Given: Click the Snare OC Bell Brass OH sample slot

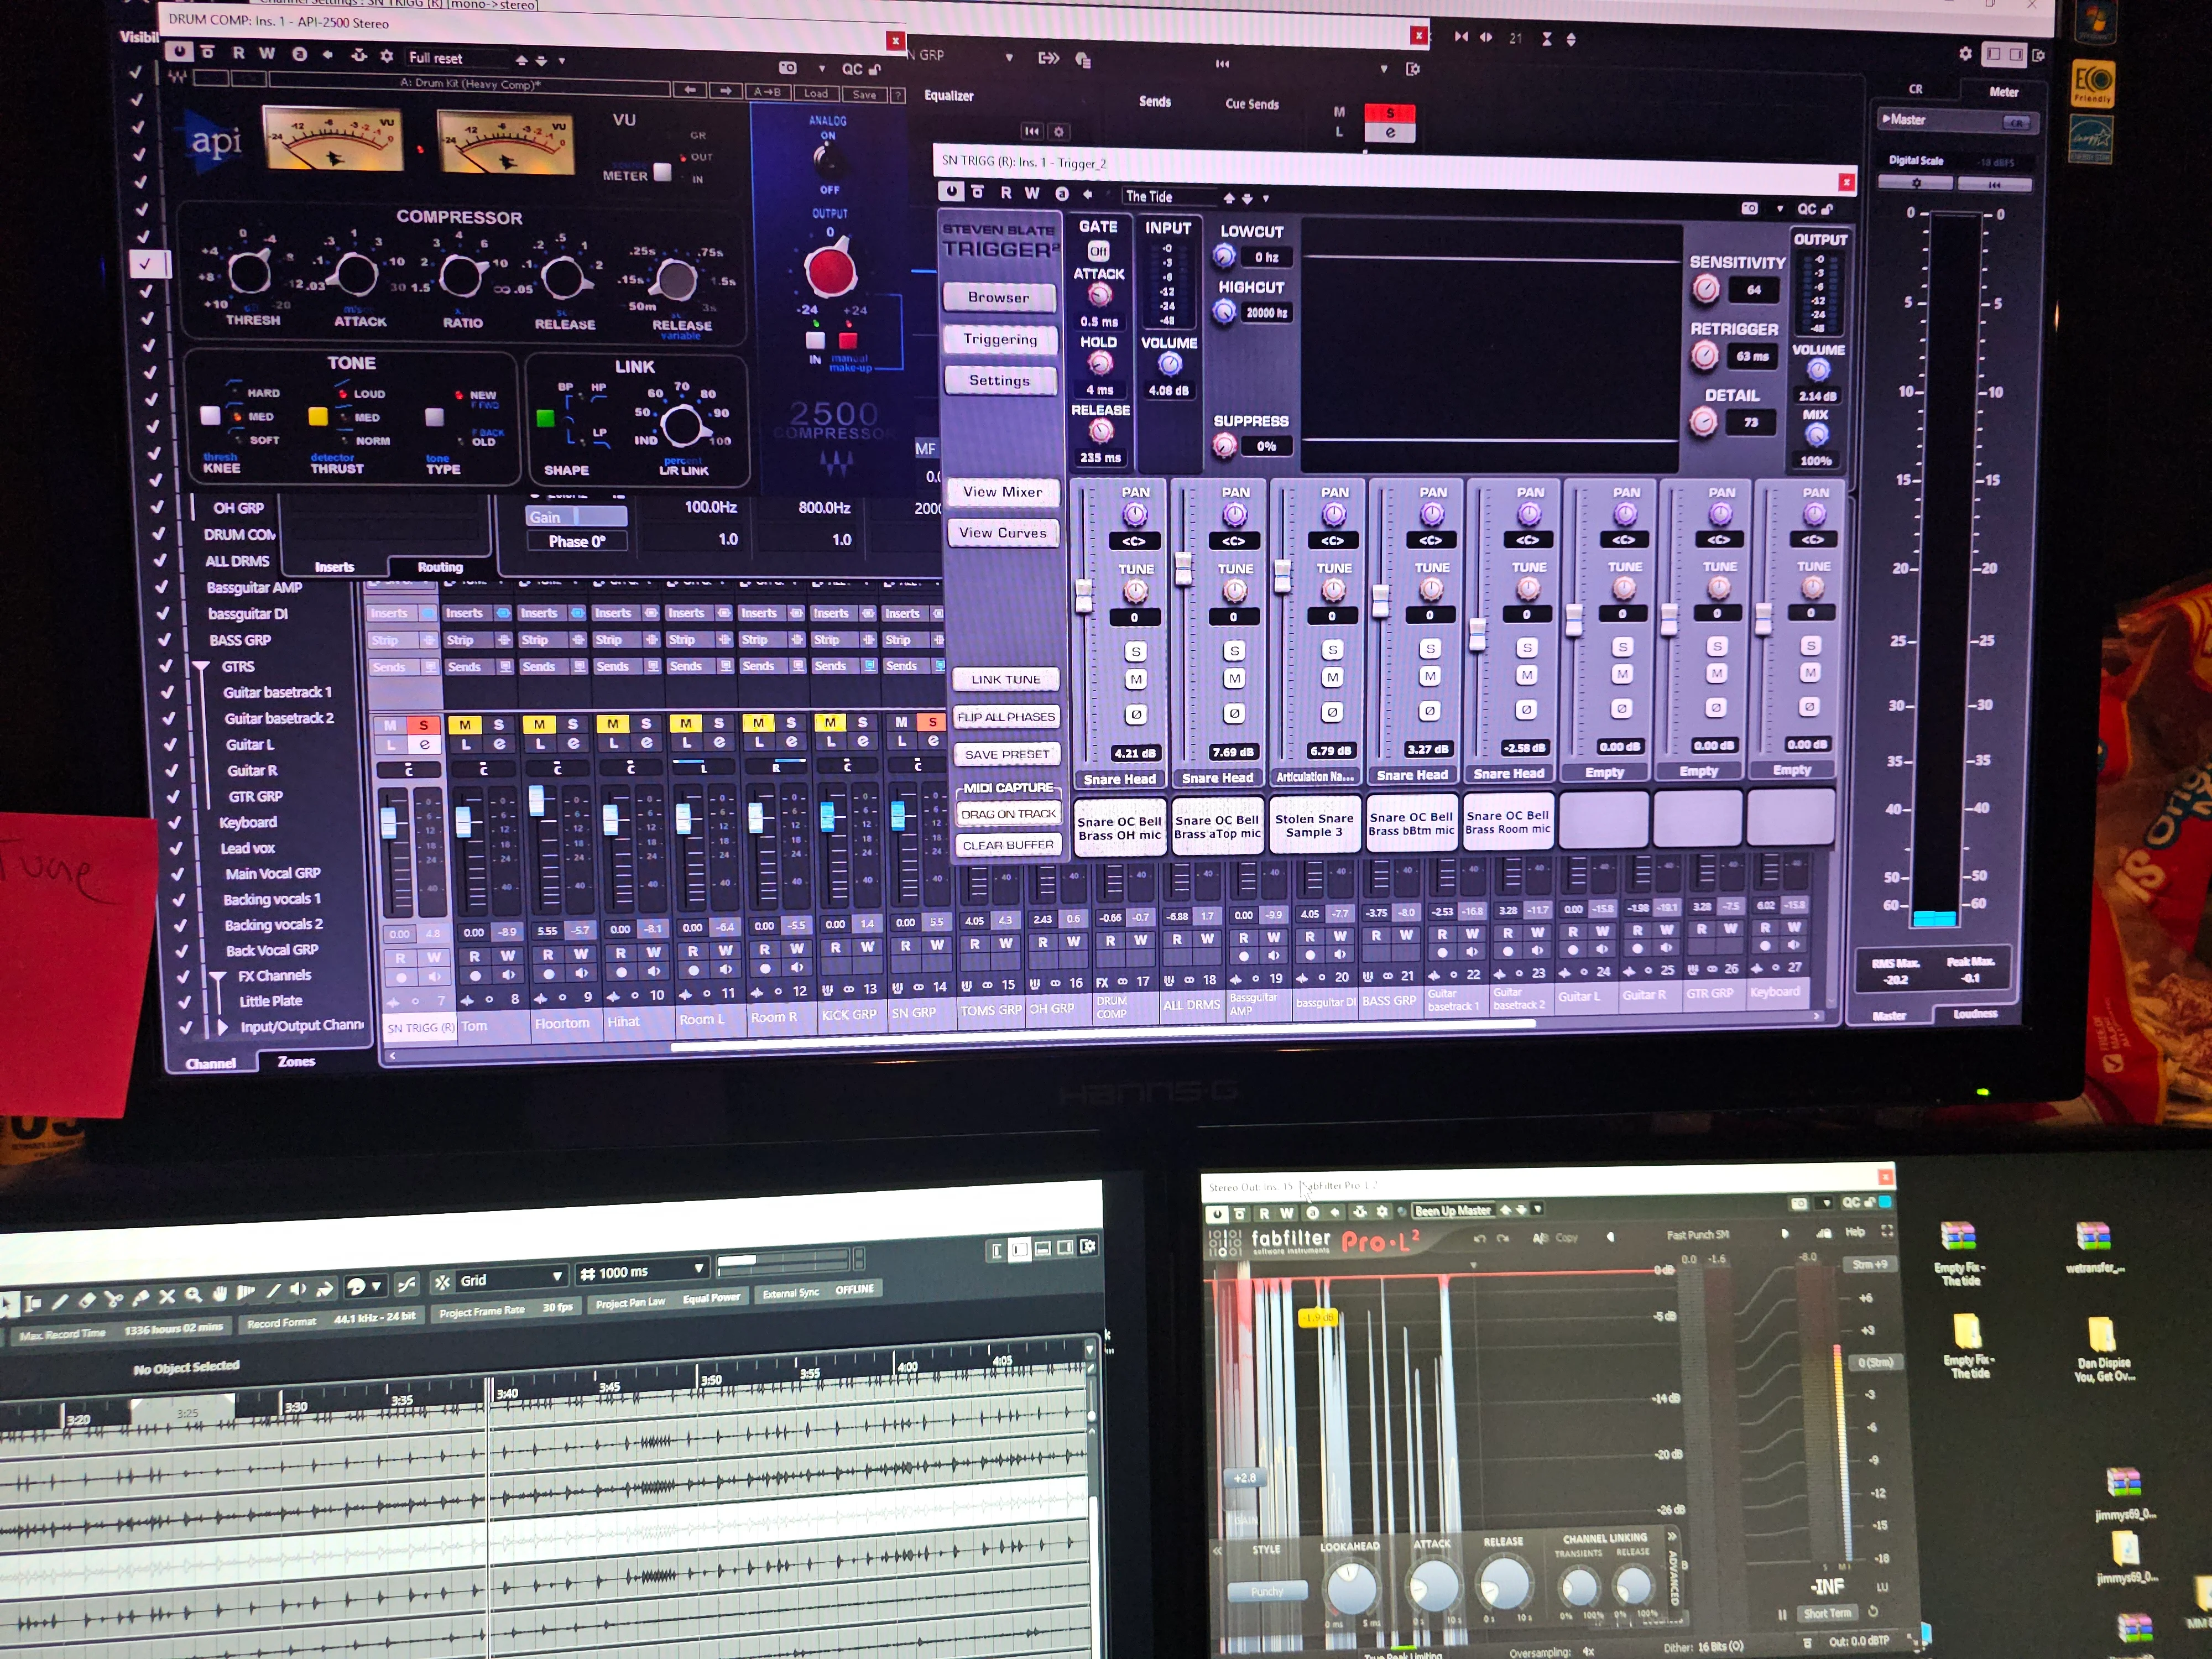Looking at the screenshot, I should point(1119,827).
